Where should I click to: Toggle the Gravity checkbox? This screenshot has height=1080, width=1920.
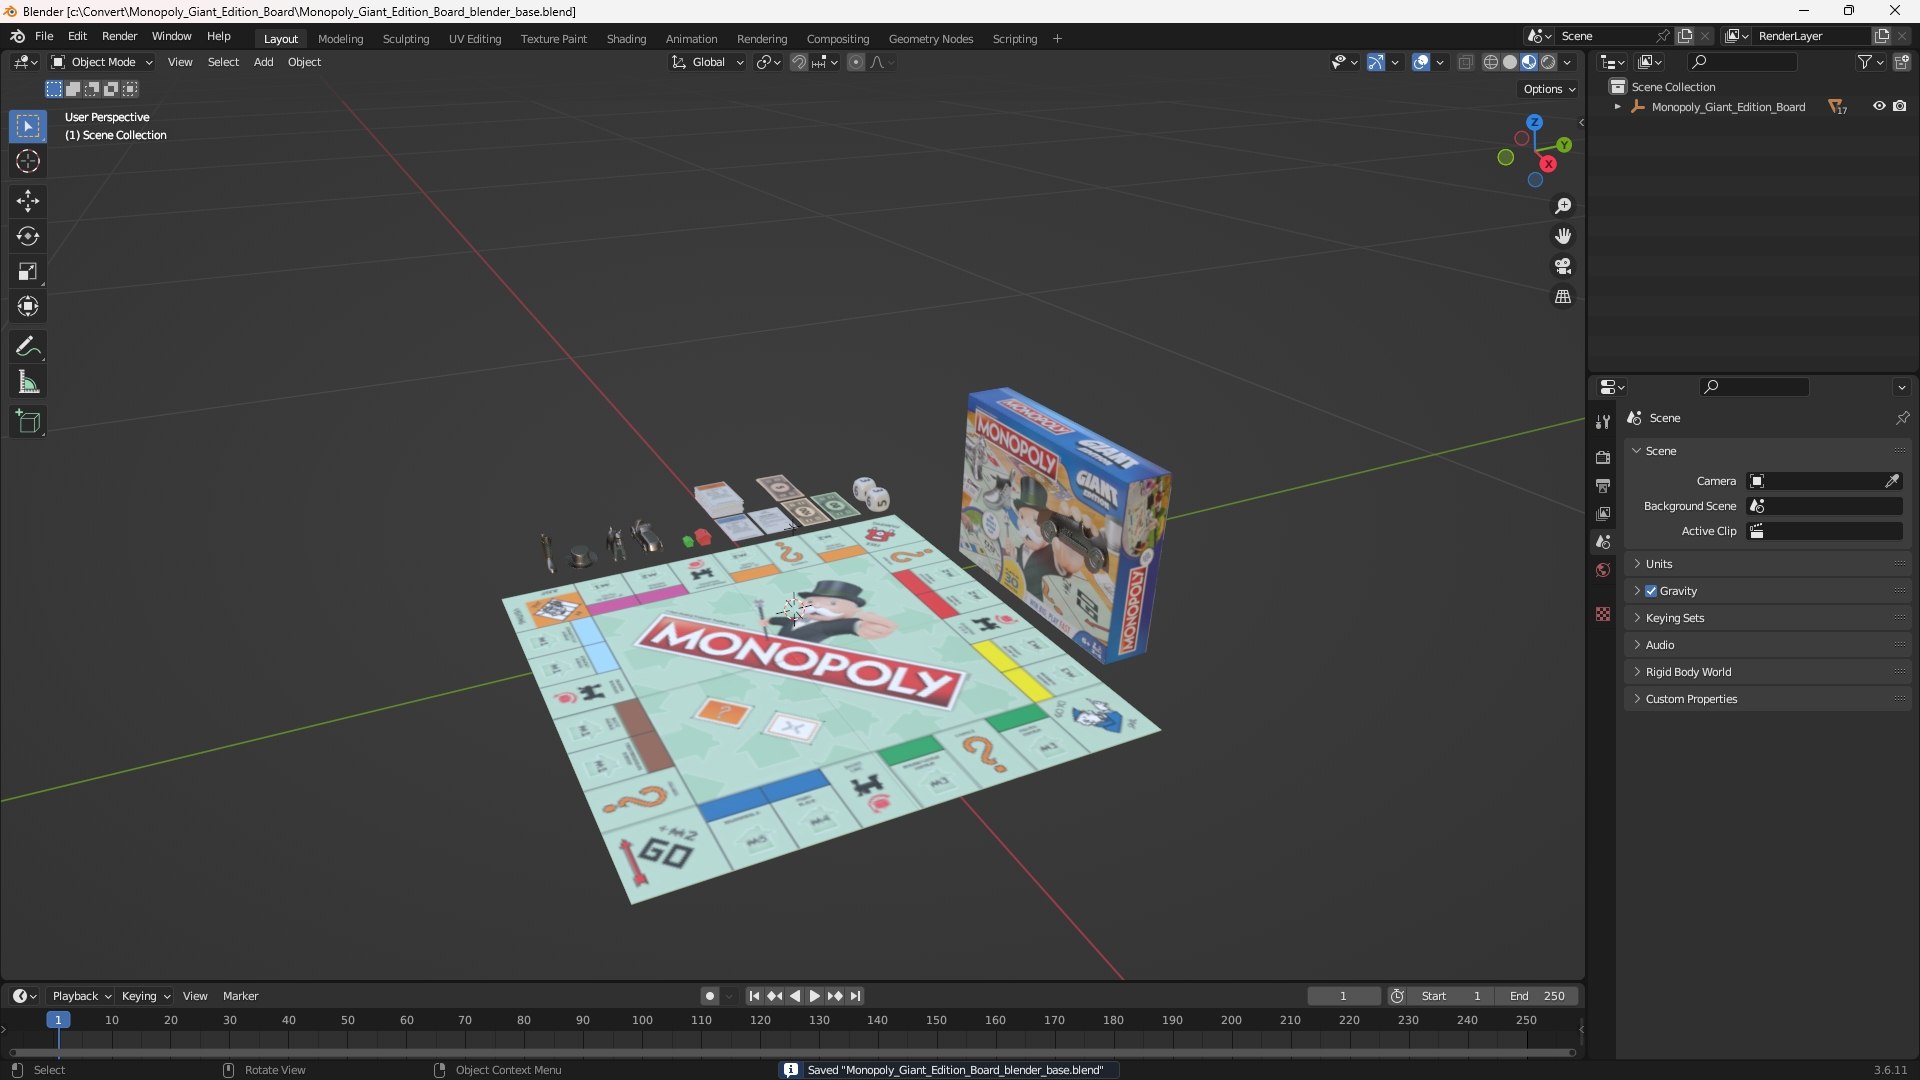1651,591
